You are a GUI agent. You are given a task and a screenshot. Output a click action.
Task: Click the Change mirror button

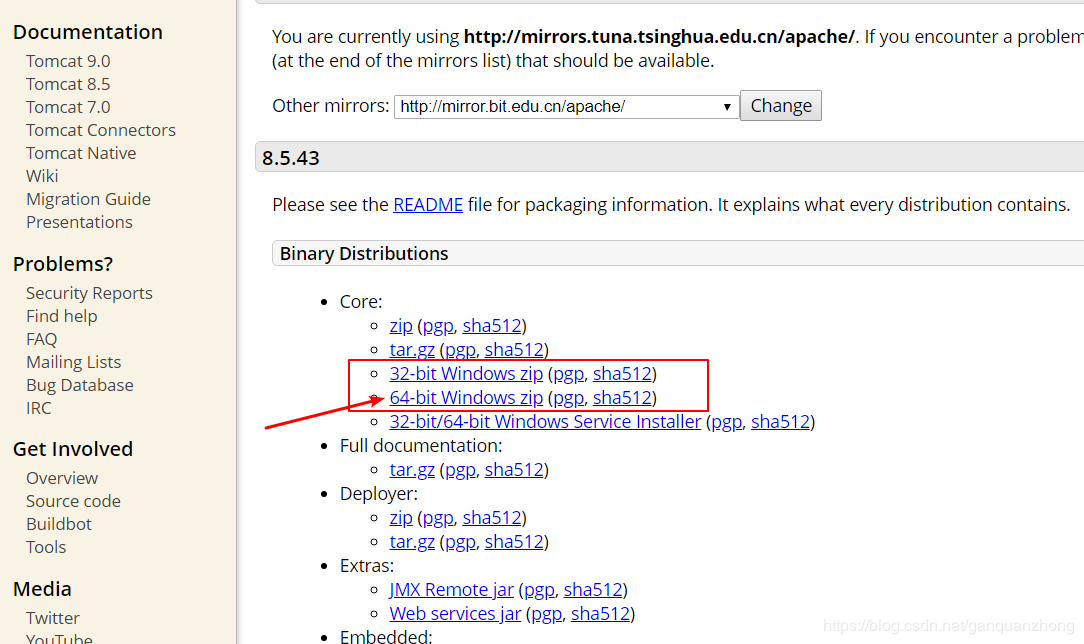781,106
